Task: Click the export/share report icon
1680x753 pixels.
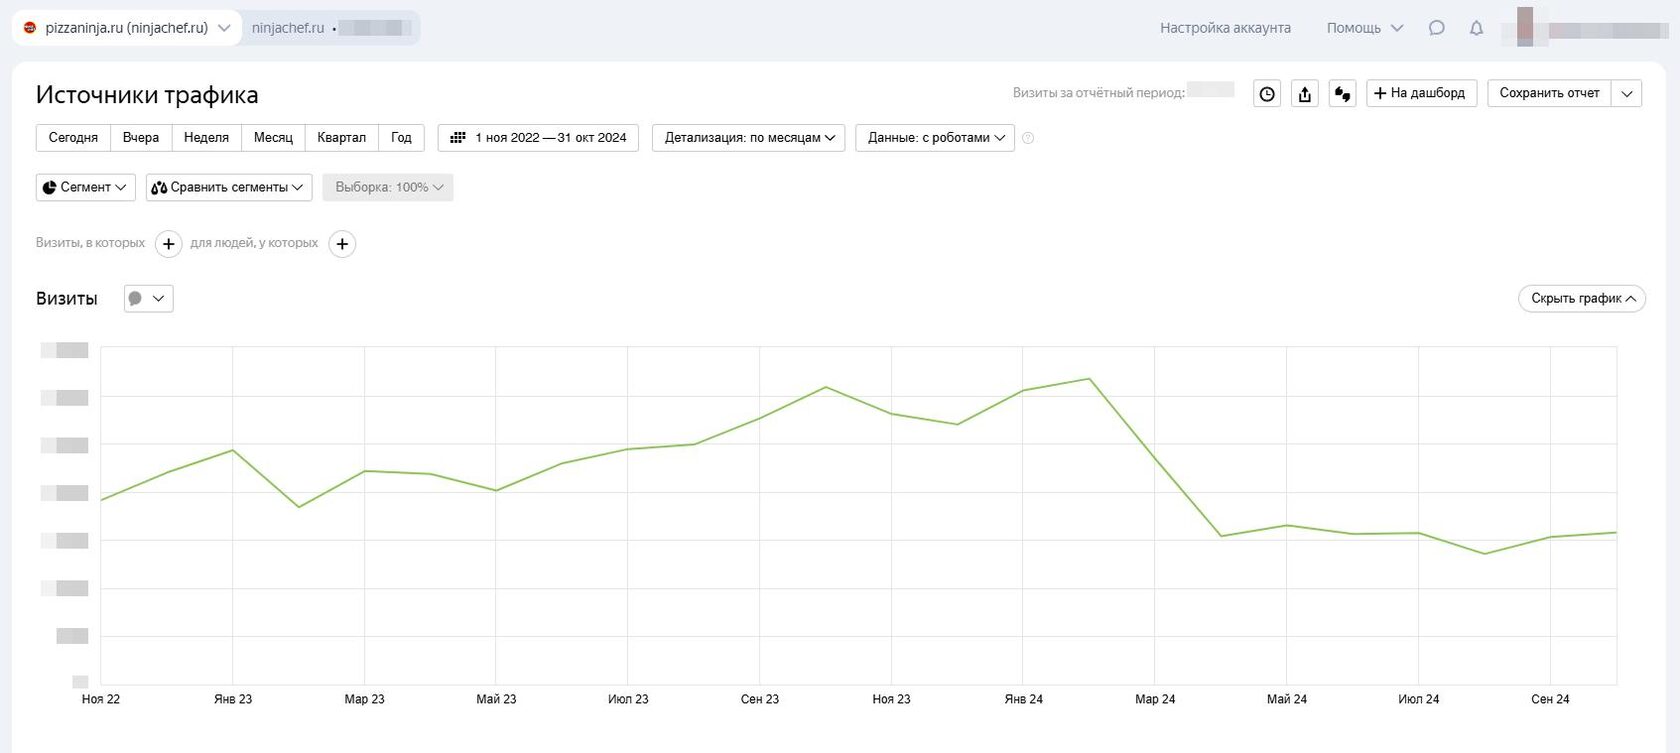Action: pyautogui.click(x=1305, y=94)
